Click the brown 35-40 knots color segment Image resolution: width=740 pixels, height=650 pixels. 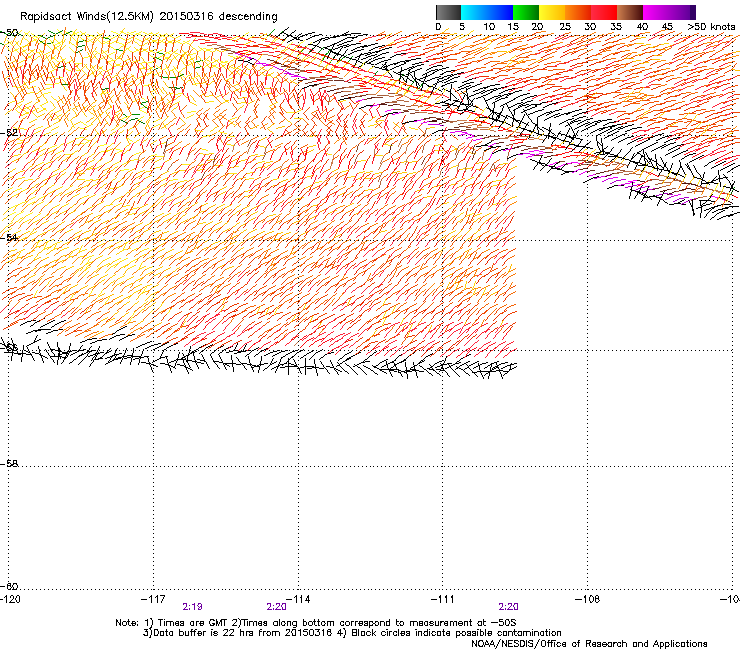630,12
